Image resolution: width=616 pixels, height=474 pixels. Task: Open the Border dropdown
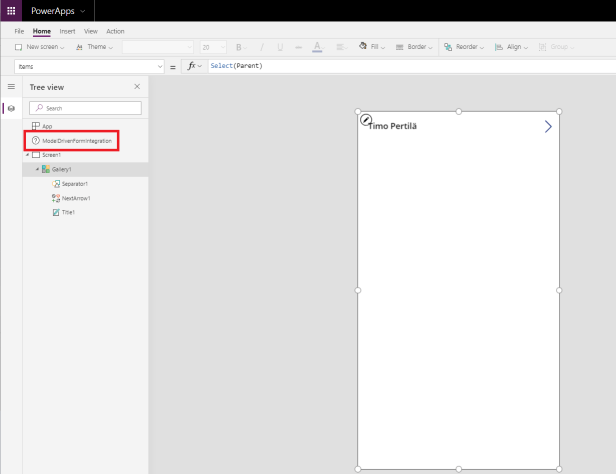[x=414, y=47]
